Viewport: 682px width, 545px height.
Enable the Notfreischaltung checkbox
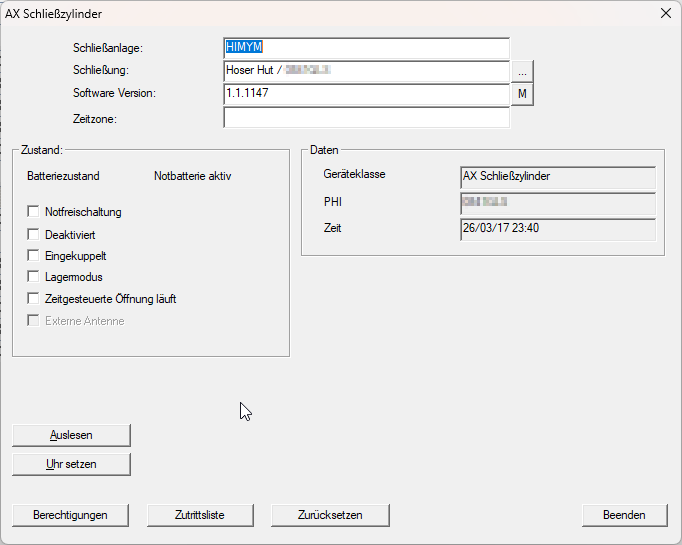click(34, 212)
